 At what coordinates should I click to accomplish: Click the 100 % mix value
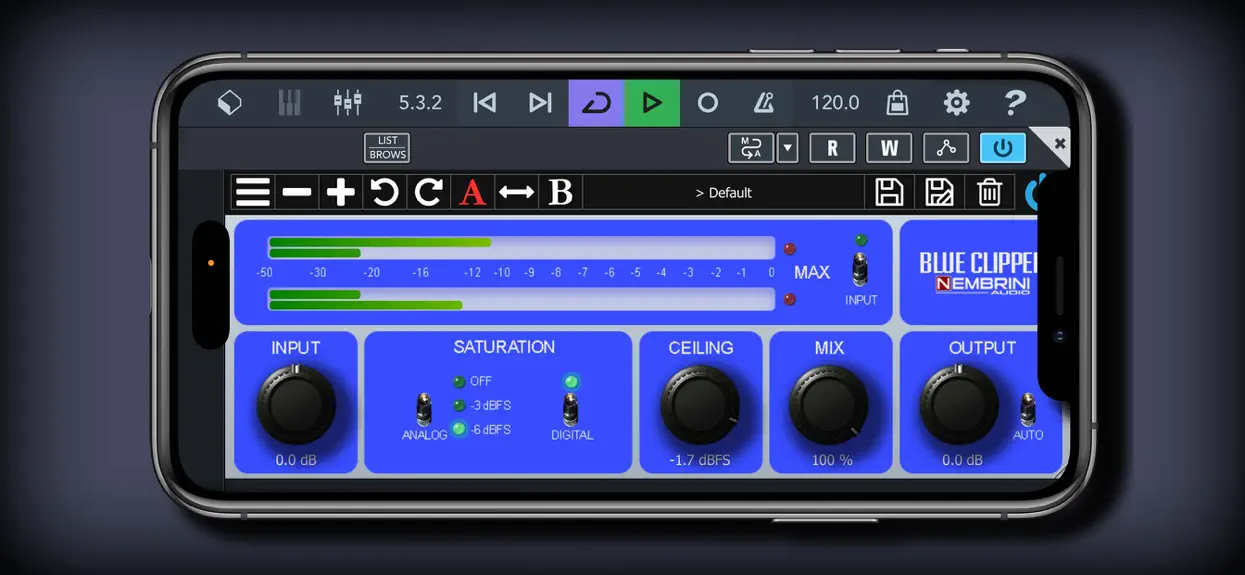(832, 460)
